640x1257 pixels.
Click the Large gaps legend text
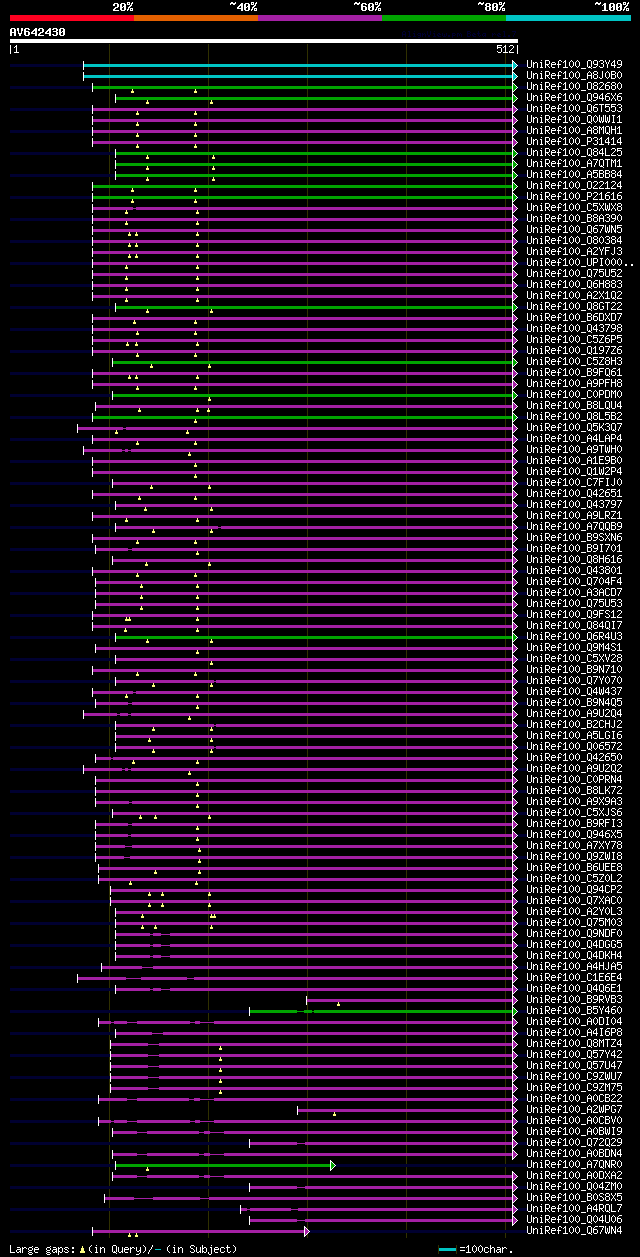point(123,1249)
